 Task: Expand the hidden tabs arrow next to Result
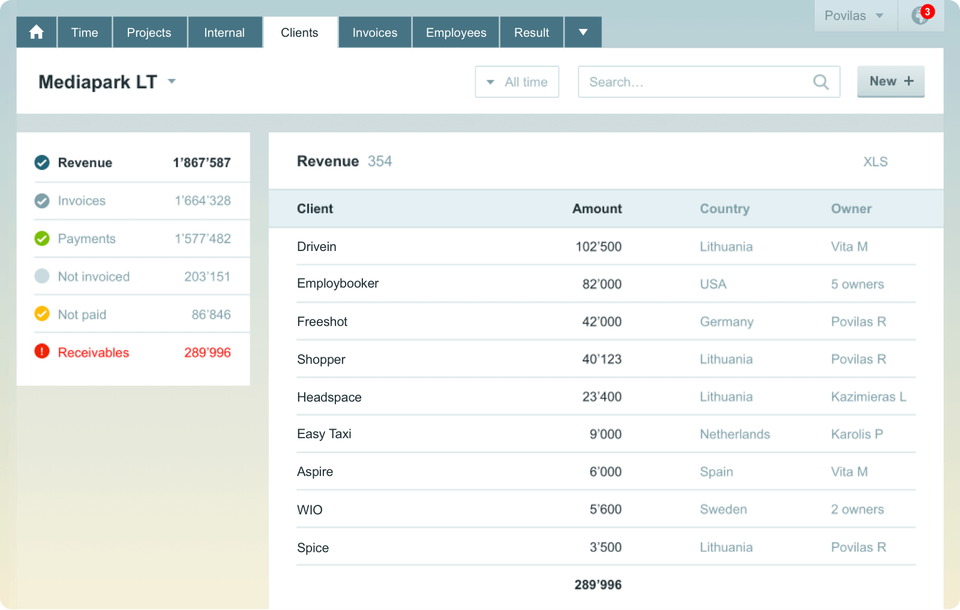tap(583, 31)
